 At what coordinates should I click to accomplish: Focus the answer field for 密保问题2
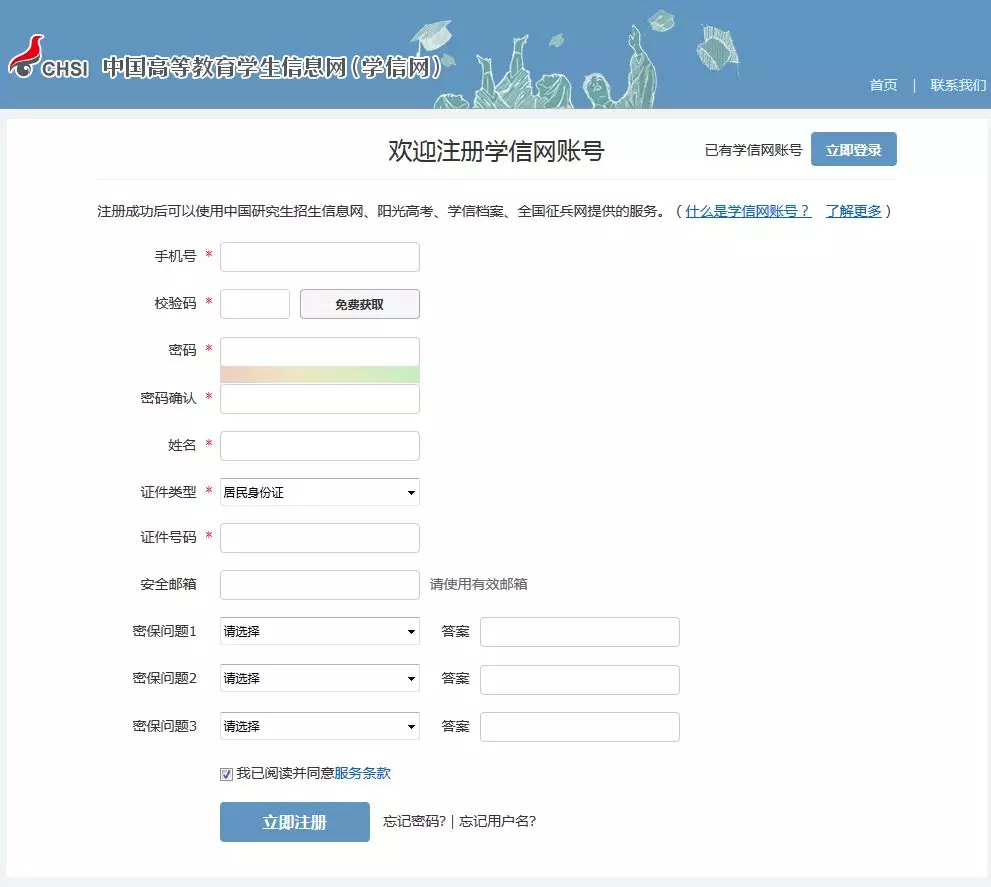580,680
